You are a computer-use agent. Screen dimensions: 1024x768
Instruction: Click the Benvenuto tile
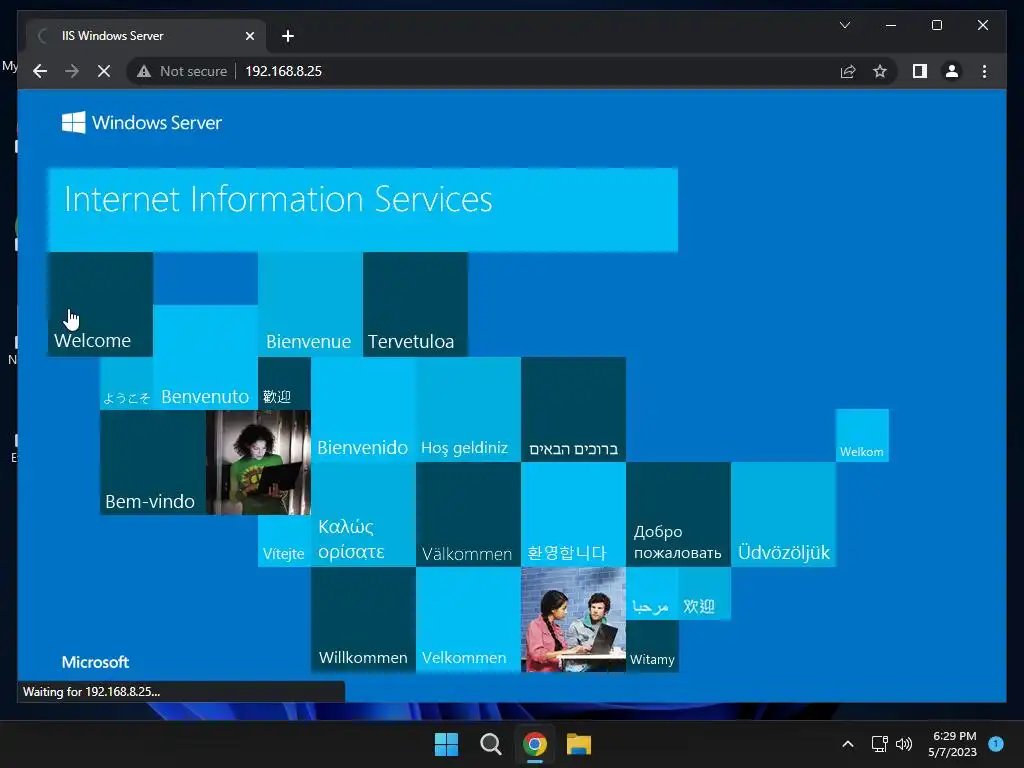pos(205,357)
